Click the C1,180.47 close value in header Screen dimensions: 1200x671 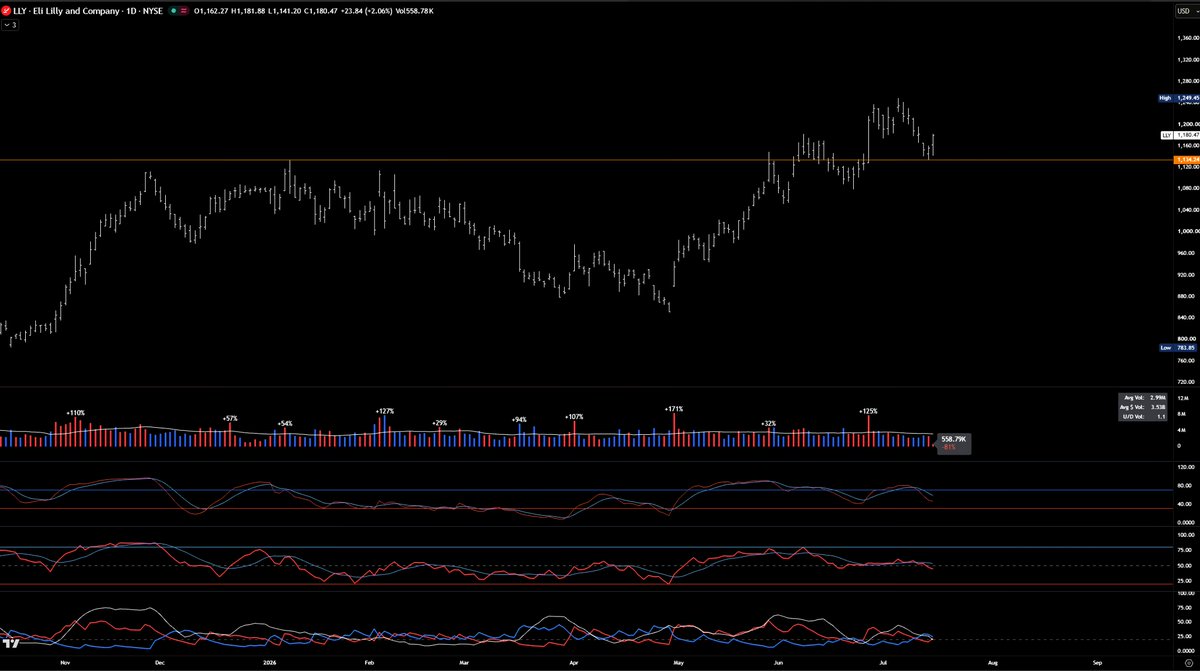pos(321,11)
